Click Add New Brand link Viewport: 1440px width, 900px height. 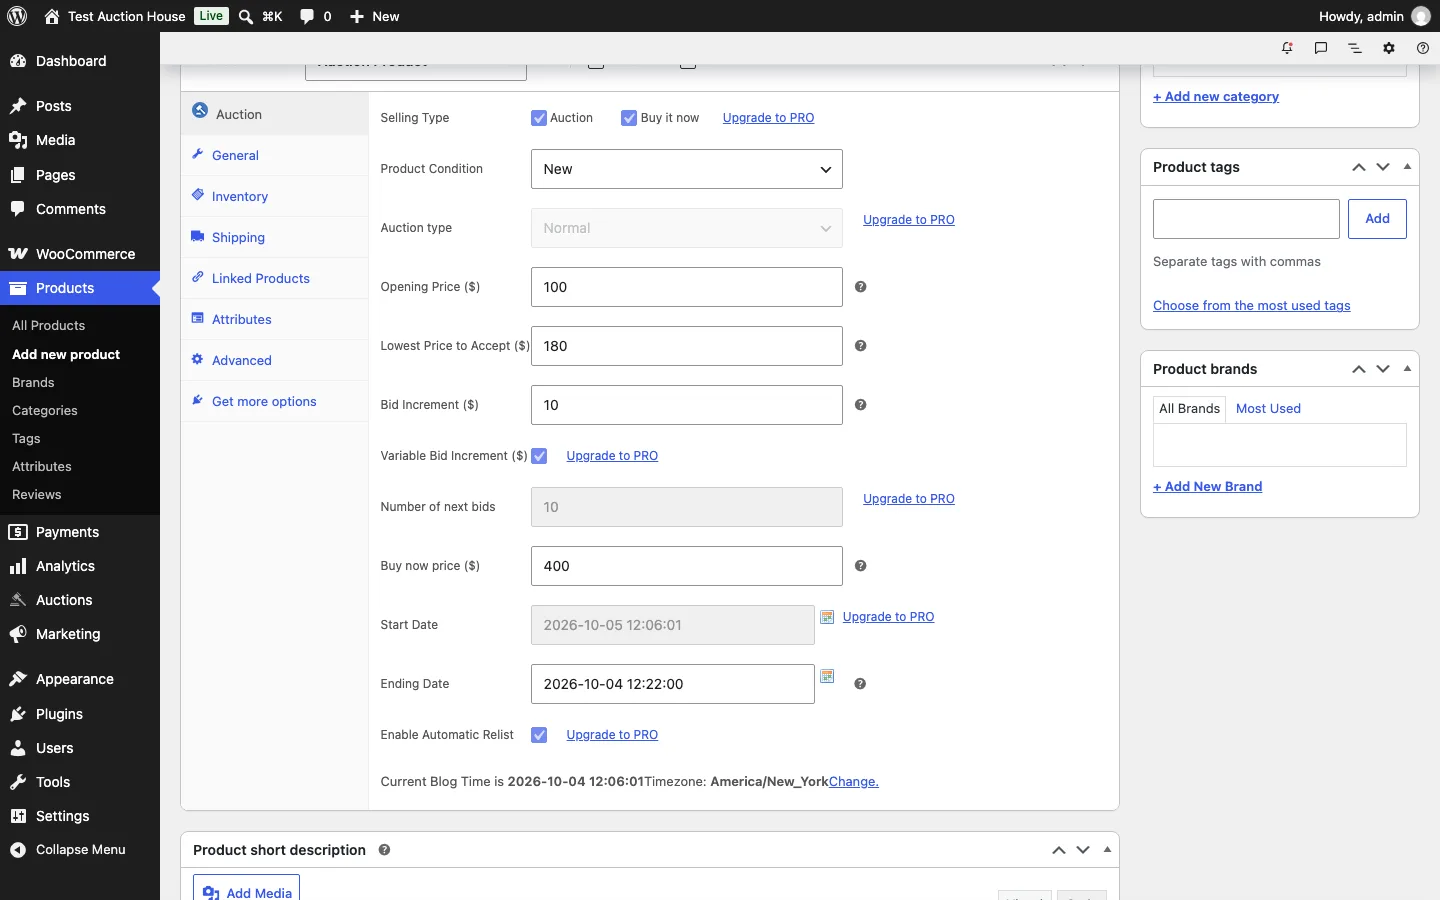[1207, 487]
